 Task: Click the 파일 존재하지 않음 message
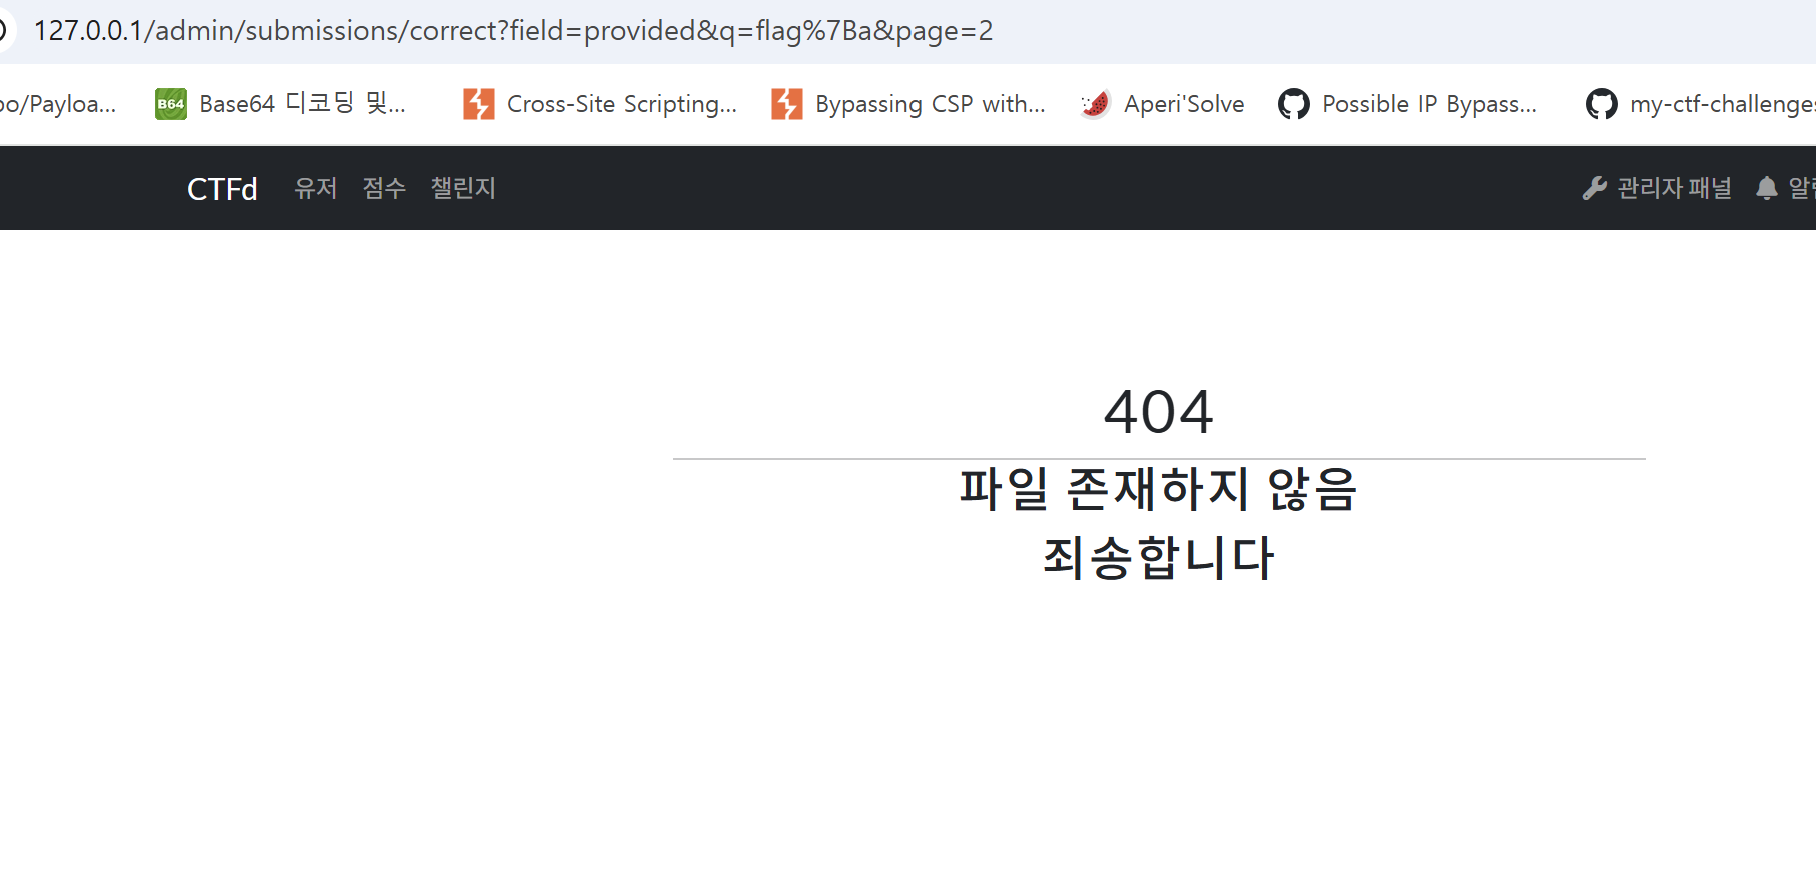[1159, 489]
